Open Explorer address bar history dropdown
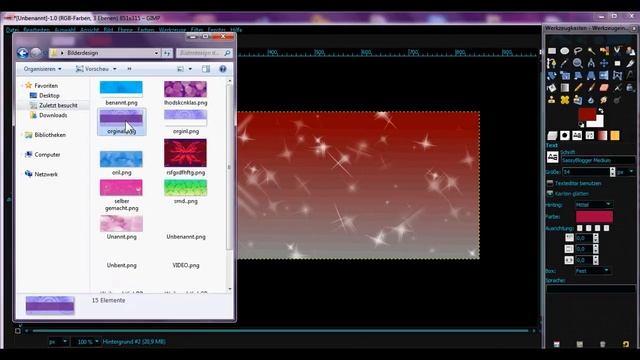 click(x=156, y=53)
